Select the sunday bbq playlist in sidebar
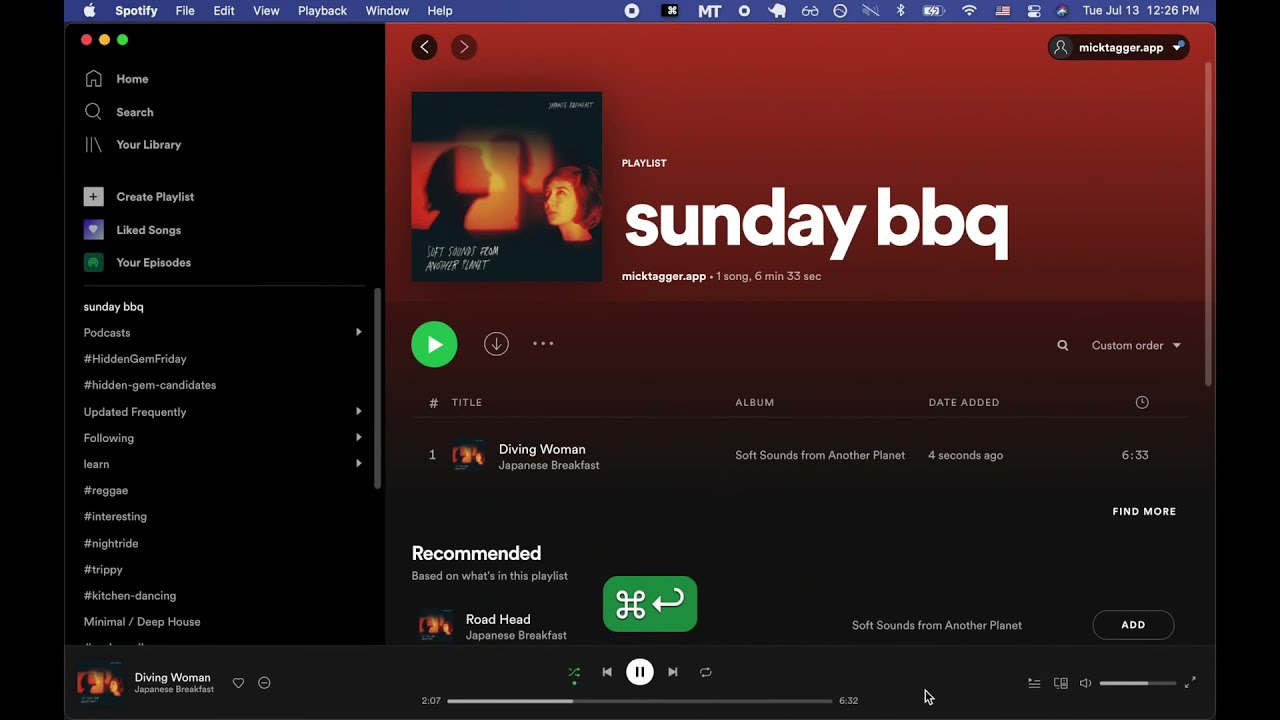 pos(113,307)
